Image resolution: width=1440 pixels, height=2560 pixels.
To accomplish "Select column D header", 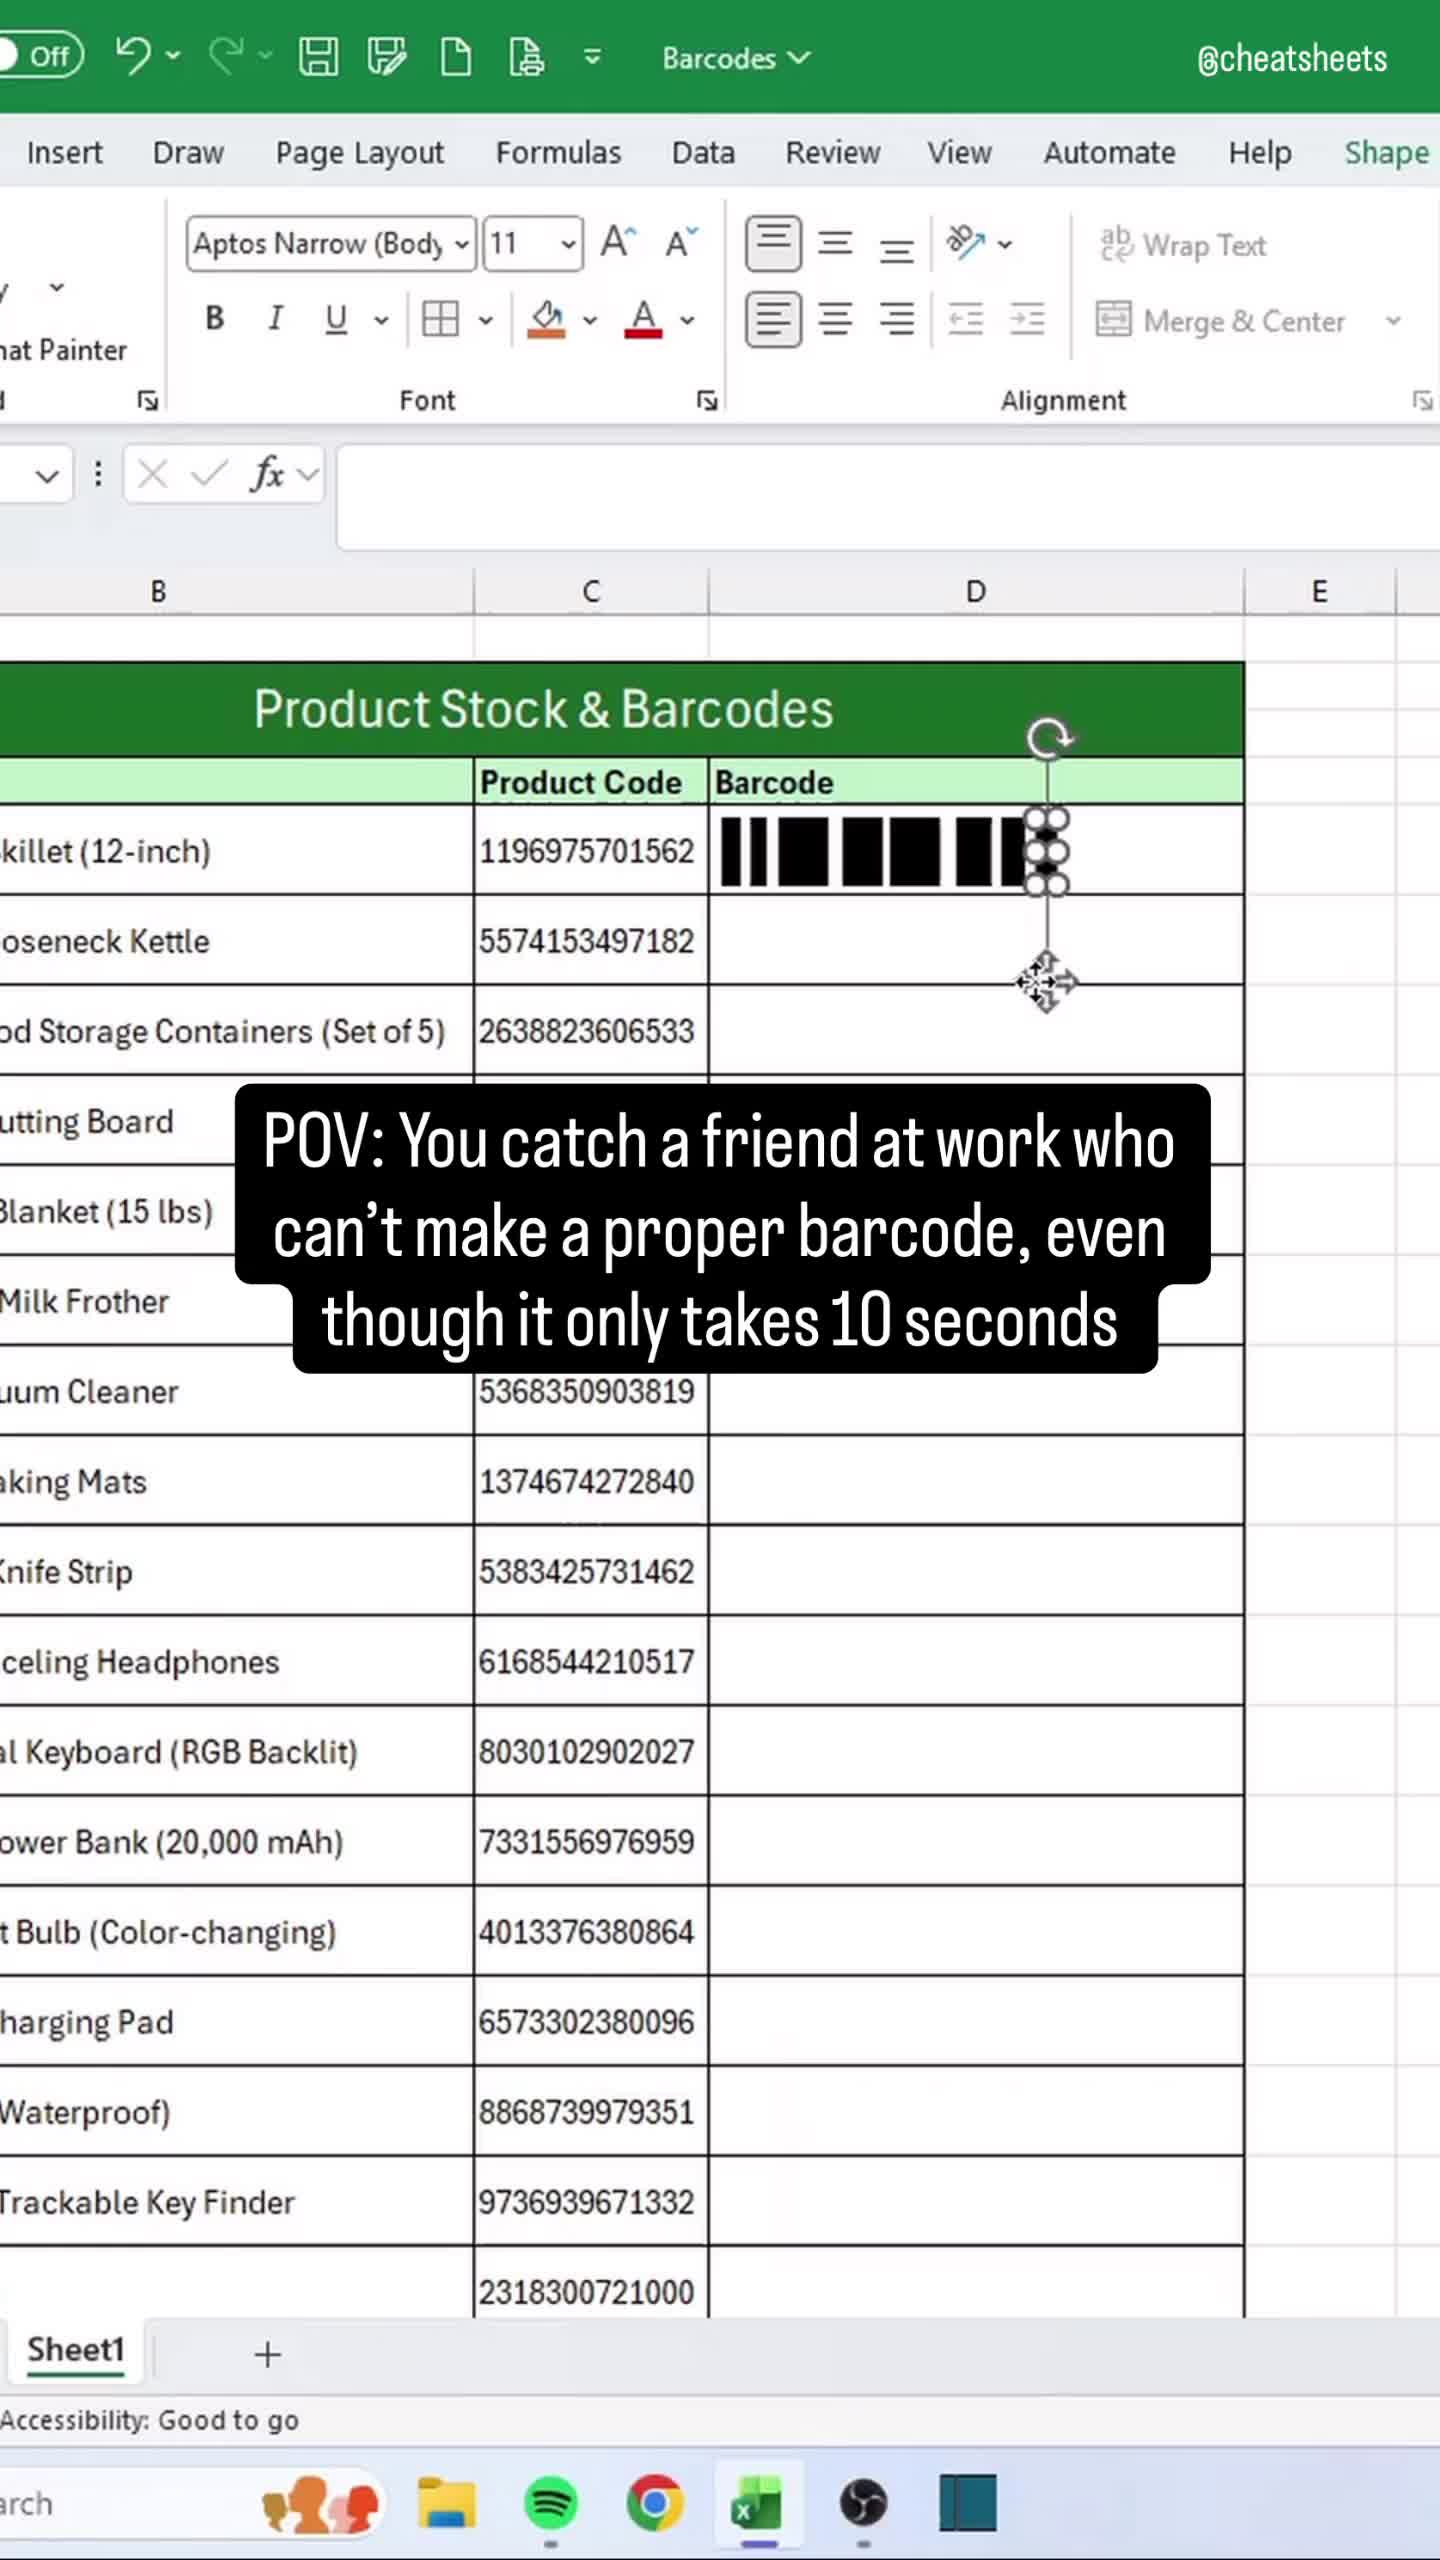I will point(976,591).
